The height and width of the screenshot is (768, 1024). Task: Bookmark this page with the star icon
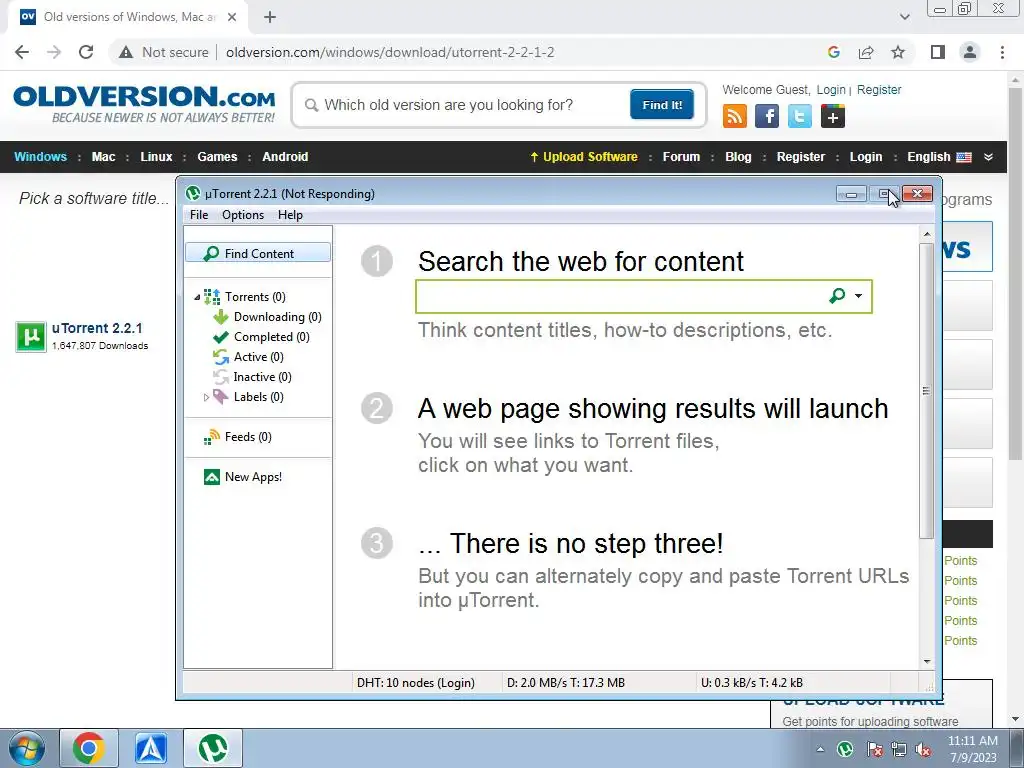coord(898,52)
